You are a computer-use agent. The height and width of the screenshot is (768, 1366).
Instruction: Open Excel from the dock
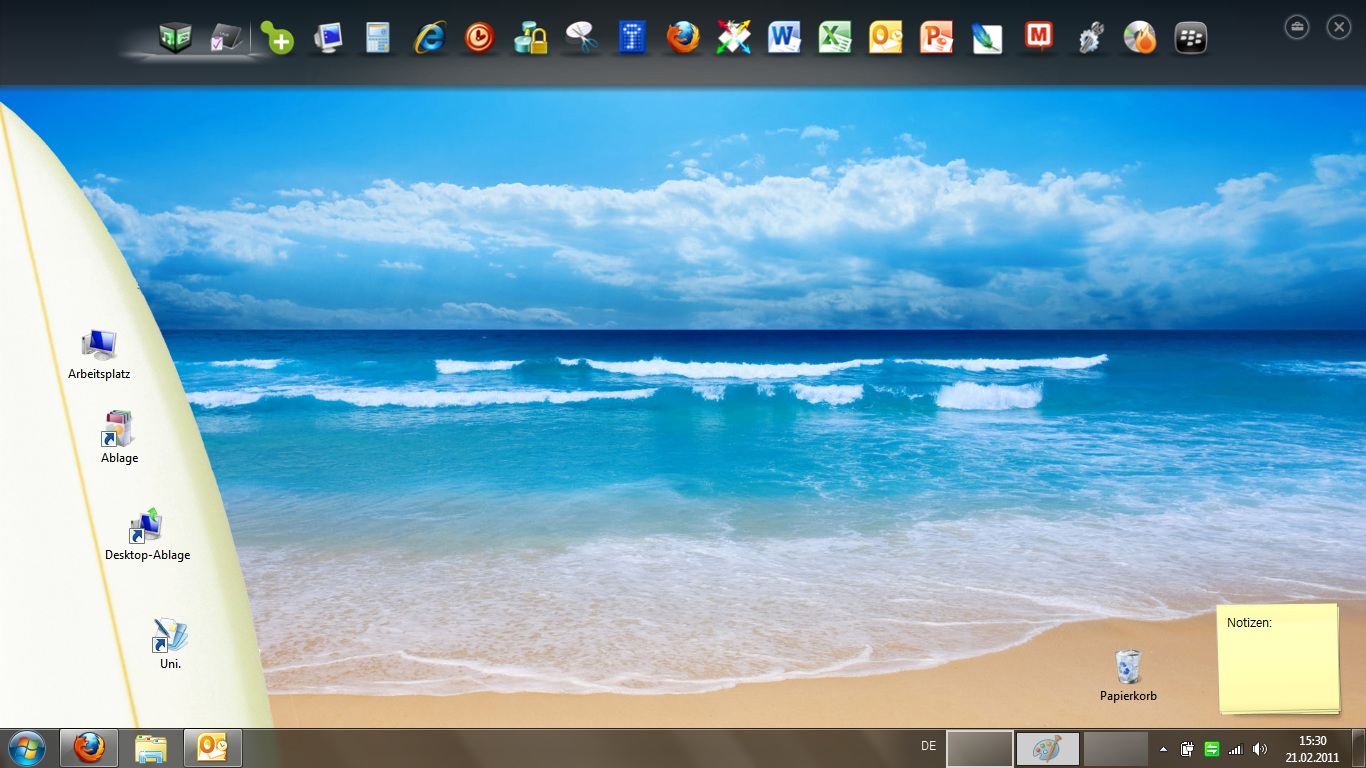coord(835,38)
